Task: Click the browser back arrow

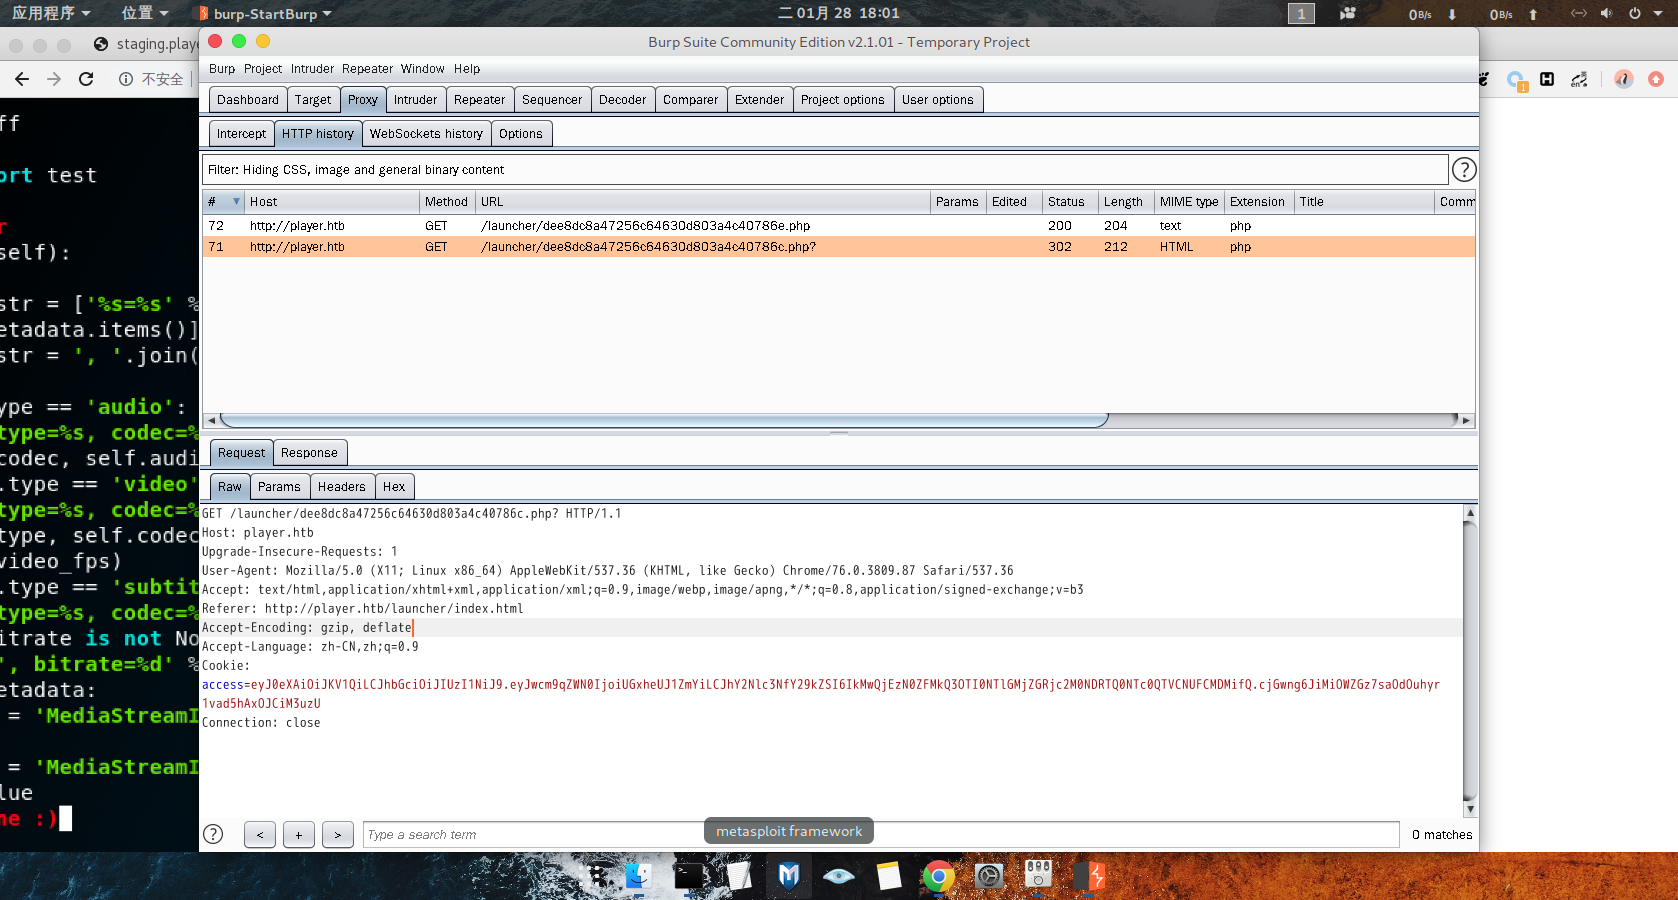Action: tap(22, 79)
